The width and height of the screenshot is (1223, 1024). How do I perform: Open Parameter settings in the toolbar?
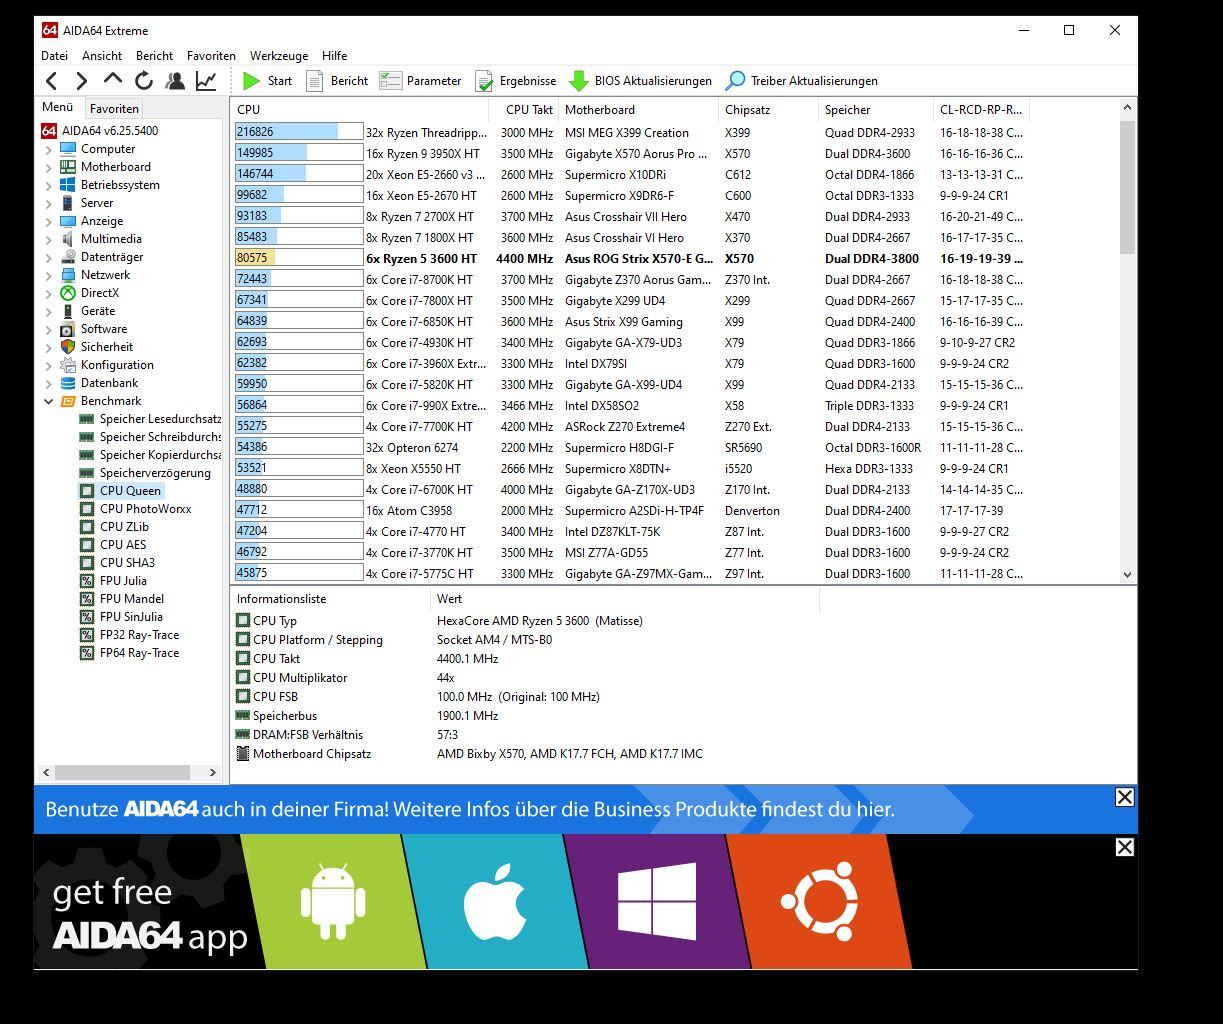420,81
